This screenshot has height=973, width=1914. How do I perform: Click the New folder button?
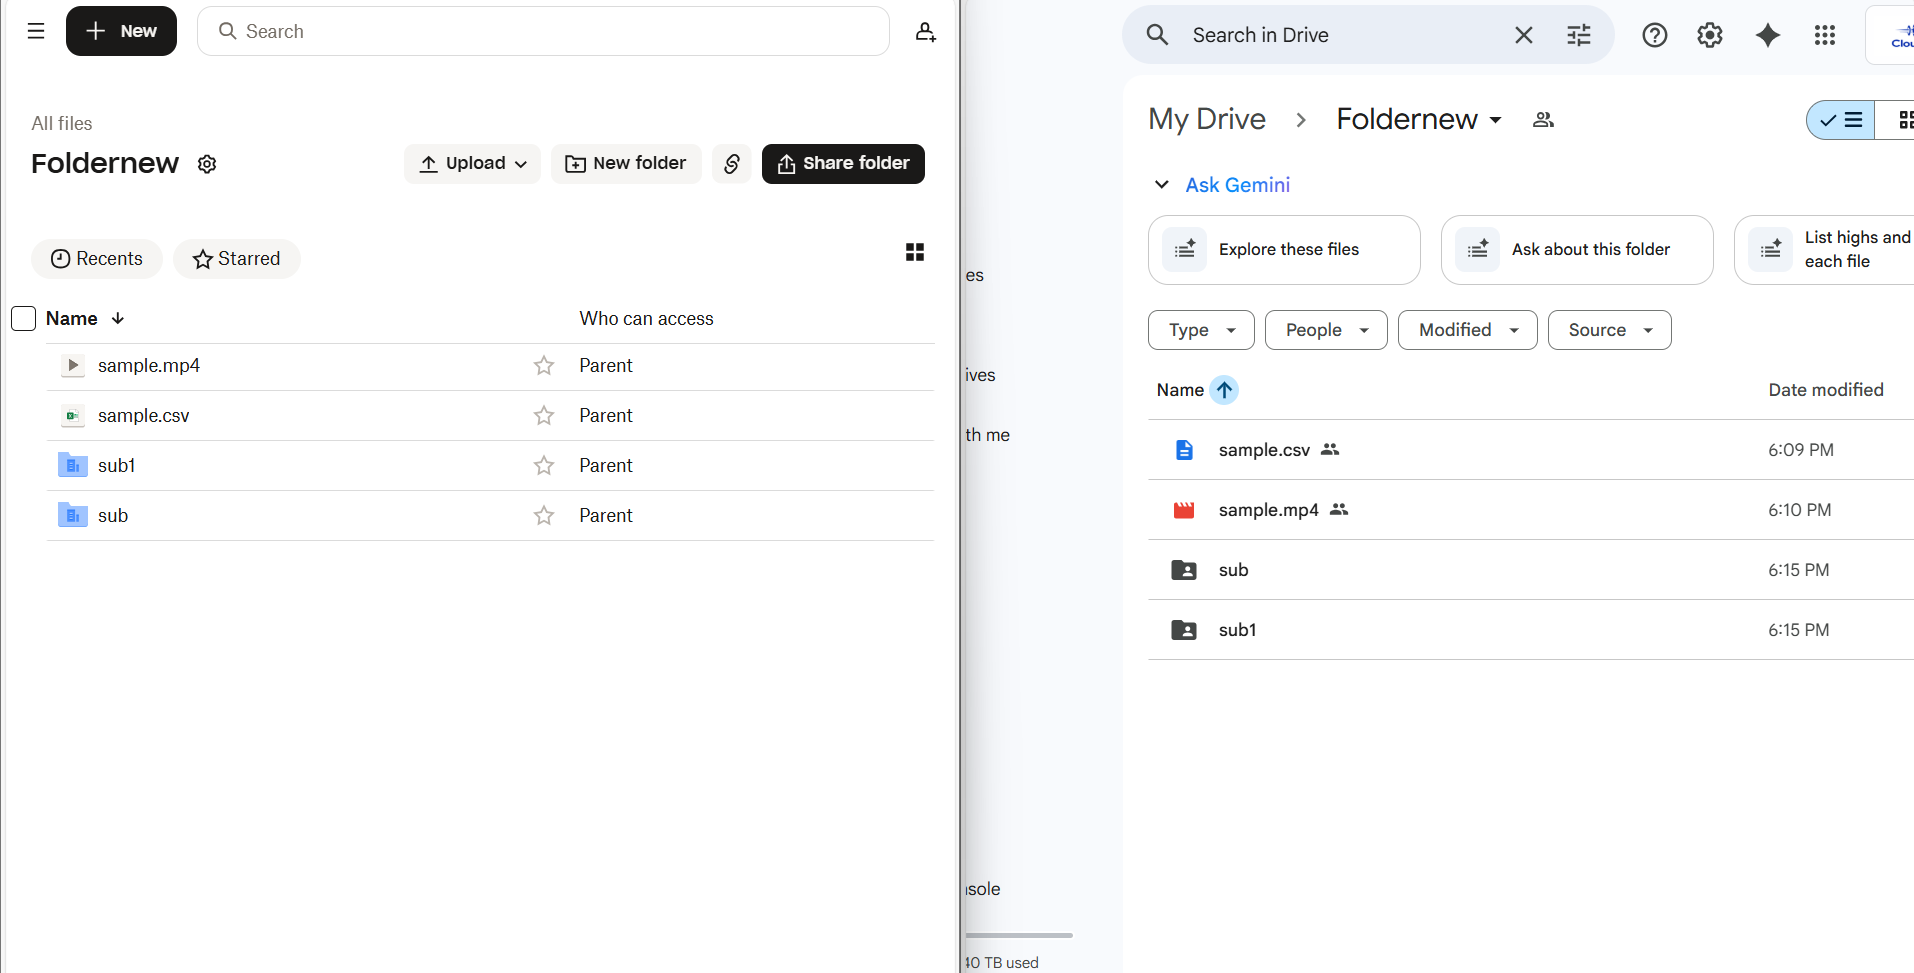coord(625,163)
